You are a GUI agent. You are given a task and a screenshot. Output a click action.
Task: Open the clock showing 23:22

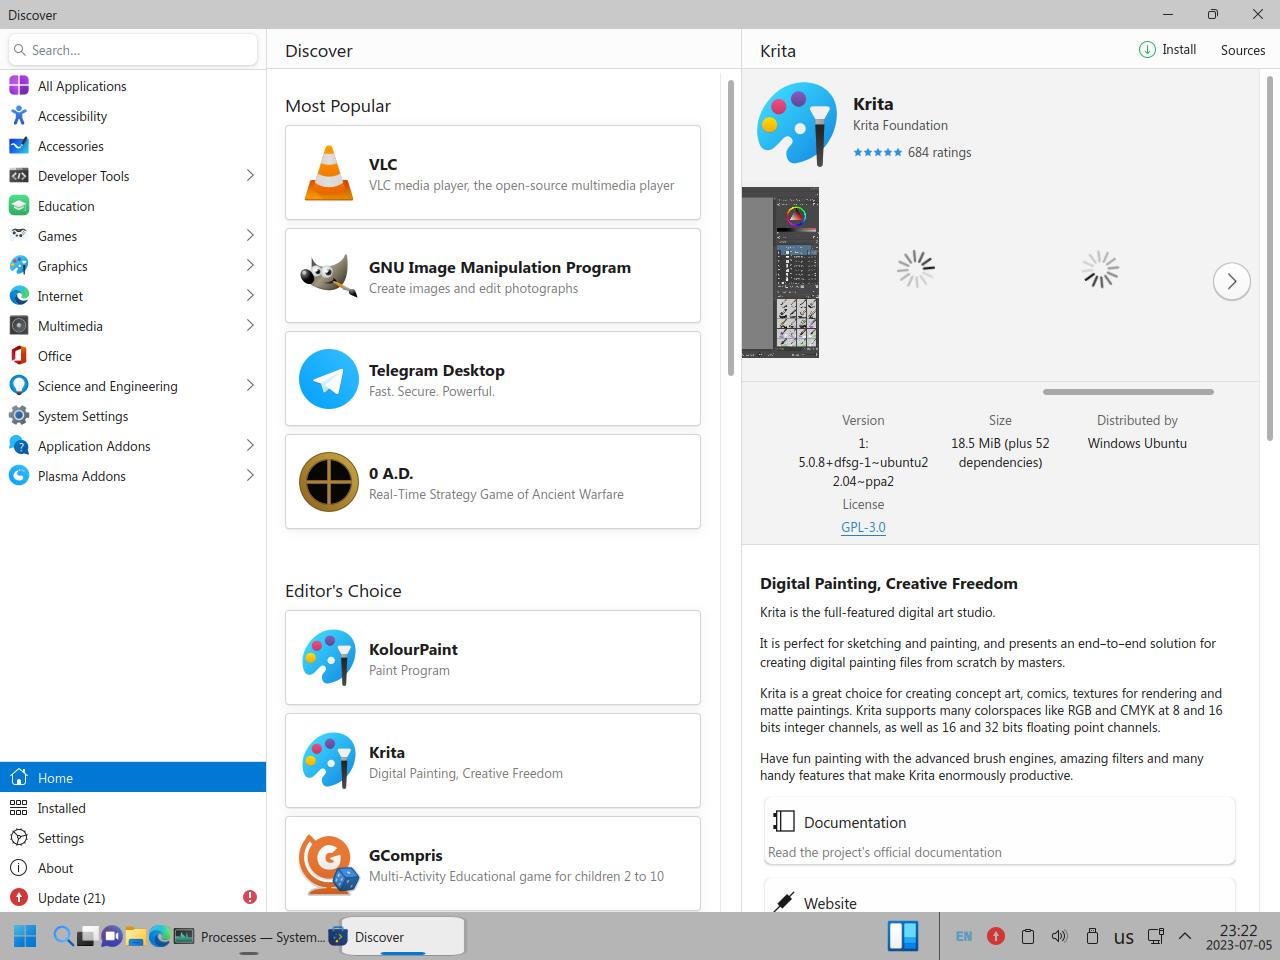[x=1238, y=937]
